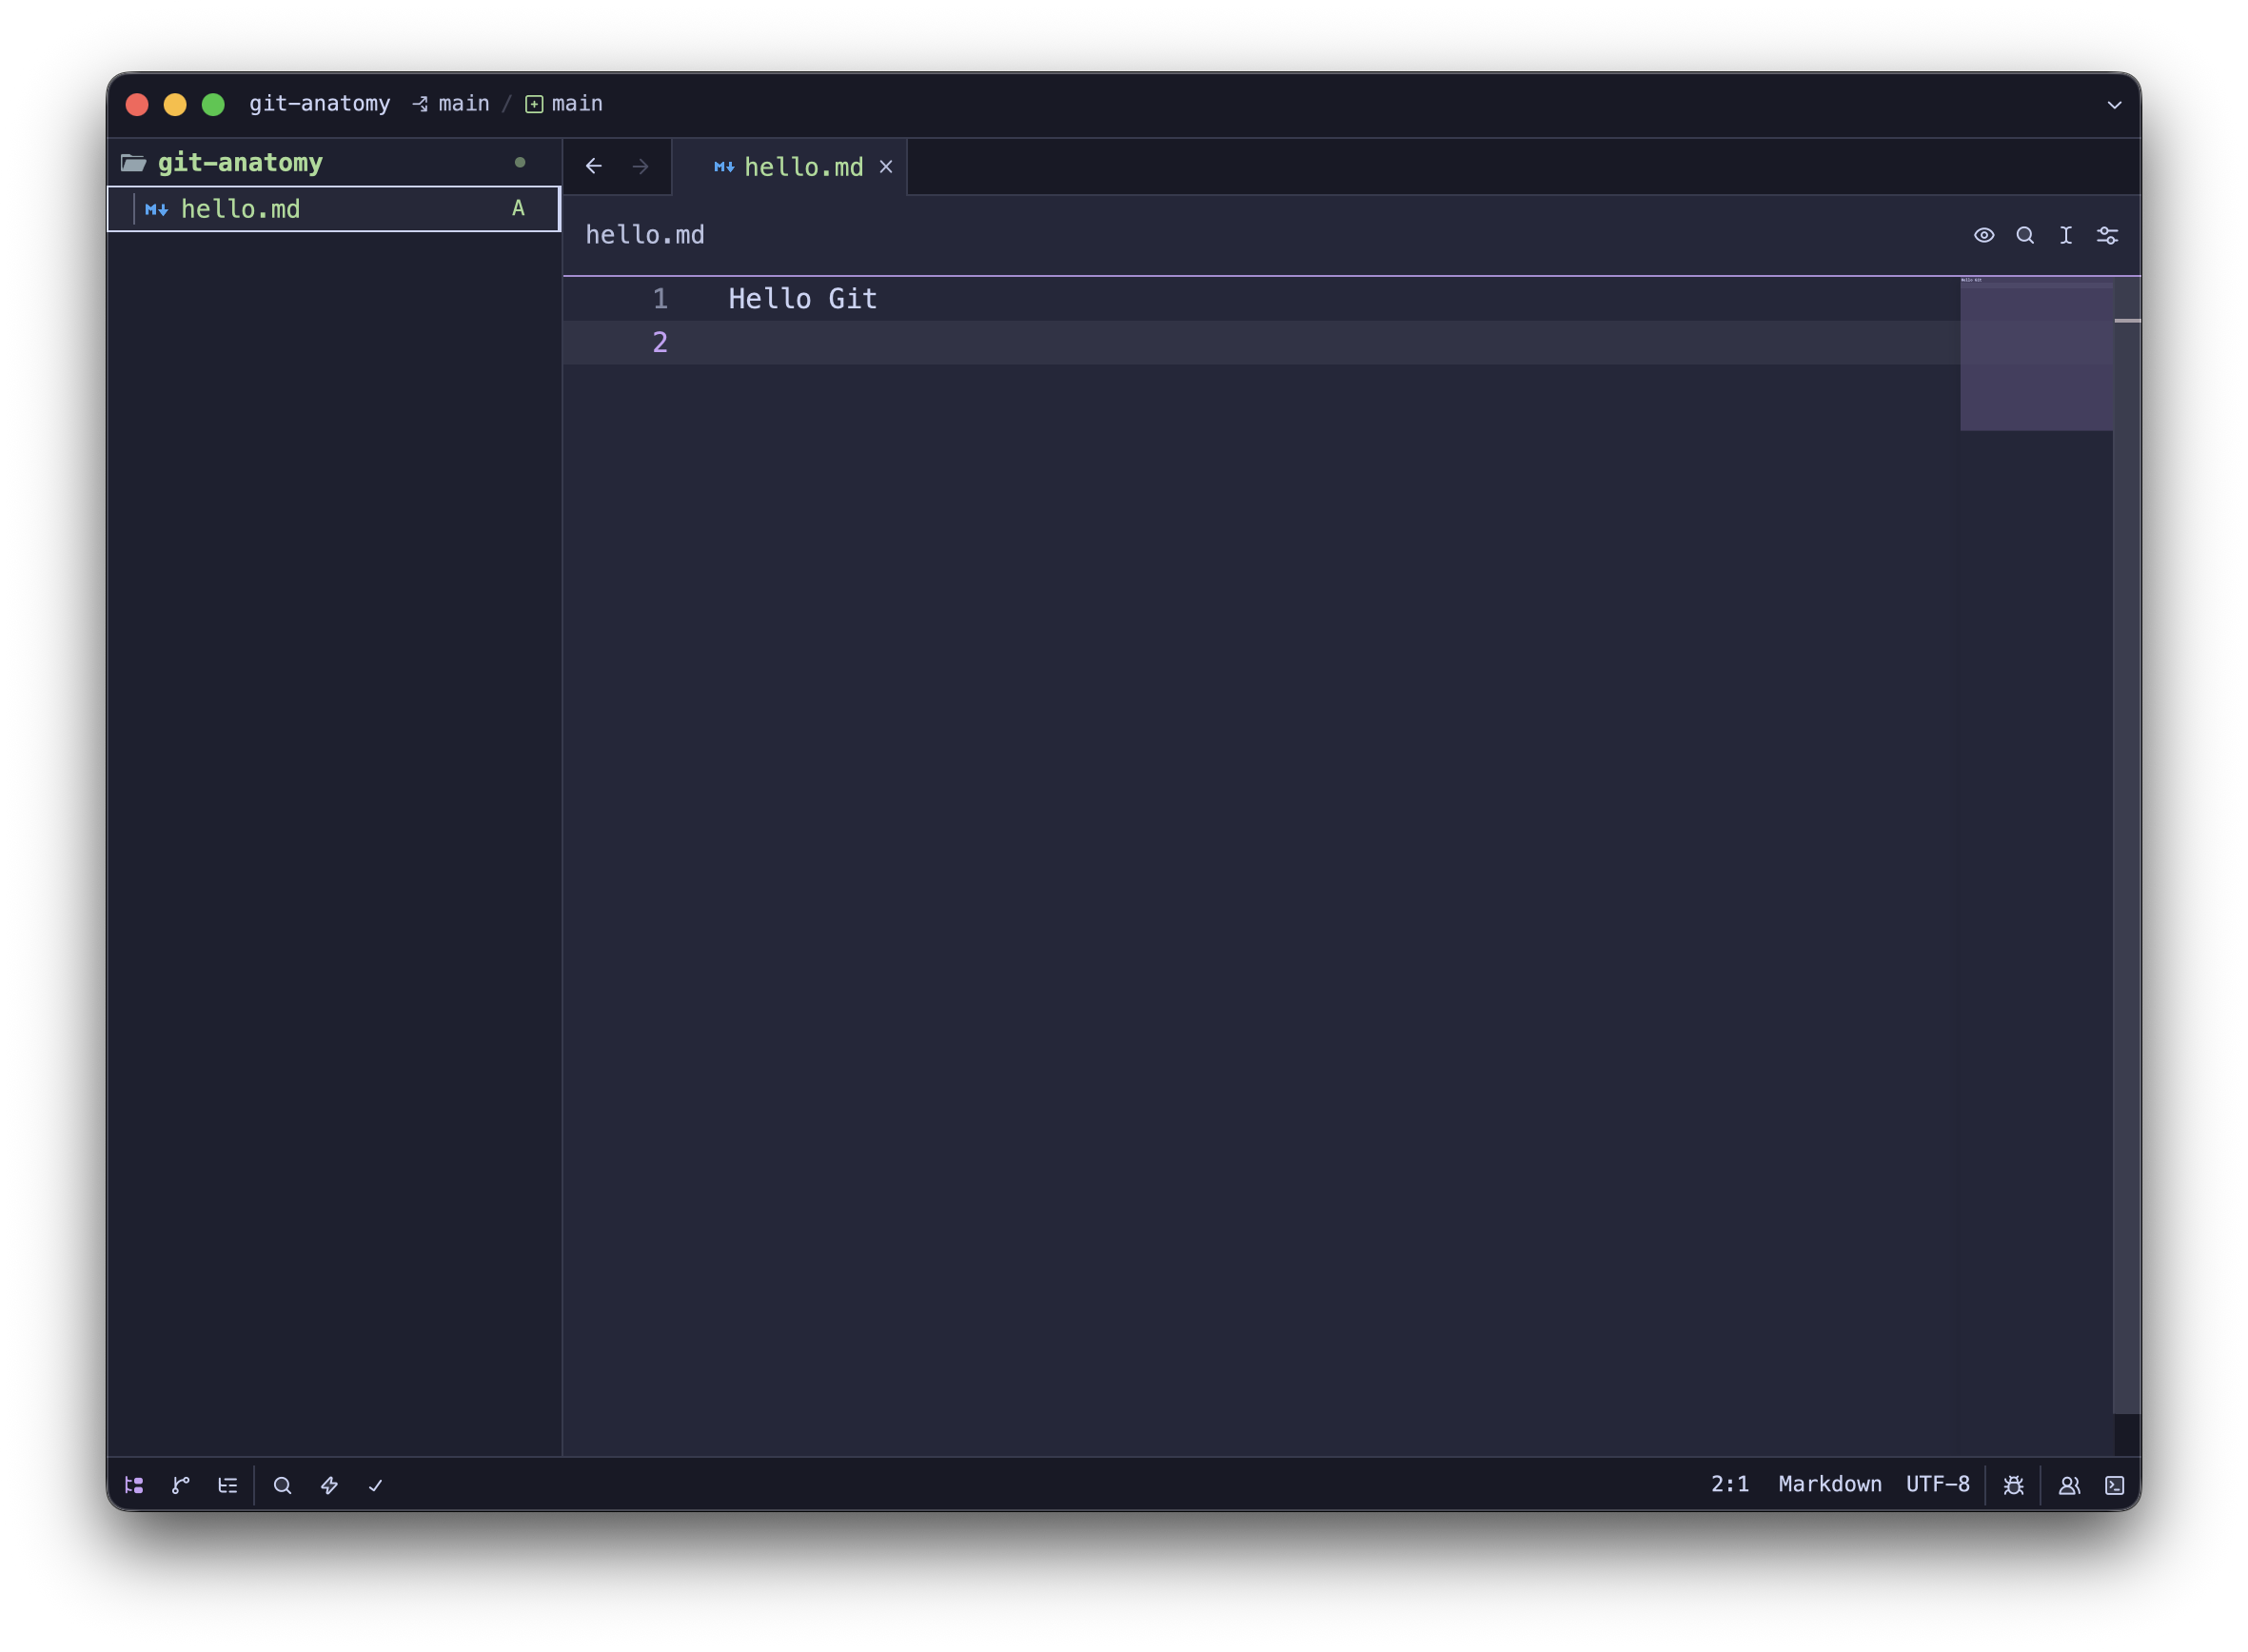This screenshot has height=1652, width=2248.
Task: Open the git panel icon
Action: tap(181, 1485)
